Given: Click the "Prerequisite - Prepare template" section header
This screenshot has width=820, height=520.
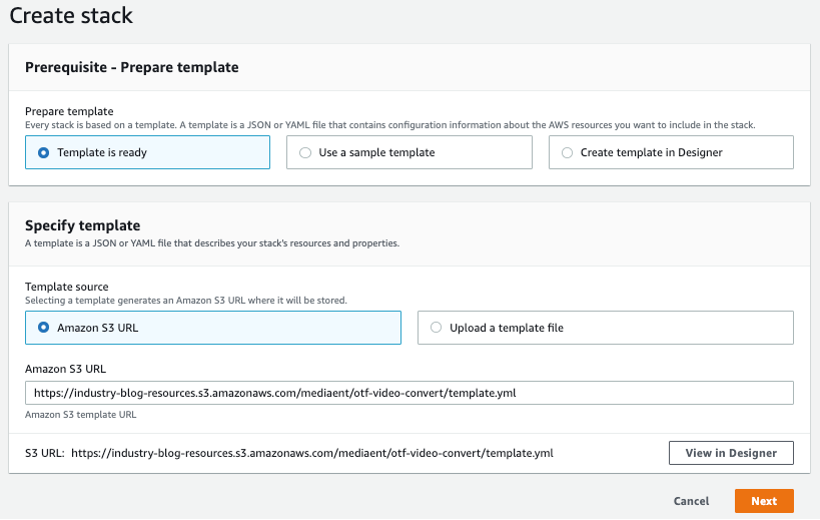Looking at the screenshot, I should [131, 68].
